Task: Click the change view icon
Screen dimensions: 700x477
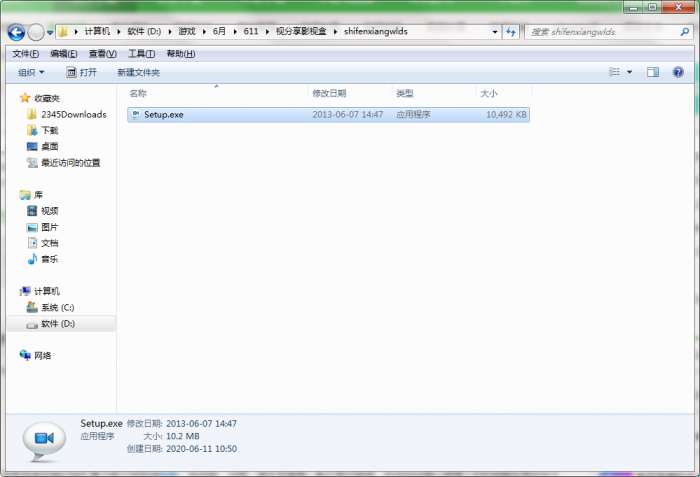Action: tap(615, 72)
